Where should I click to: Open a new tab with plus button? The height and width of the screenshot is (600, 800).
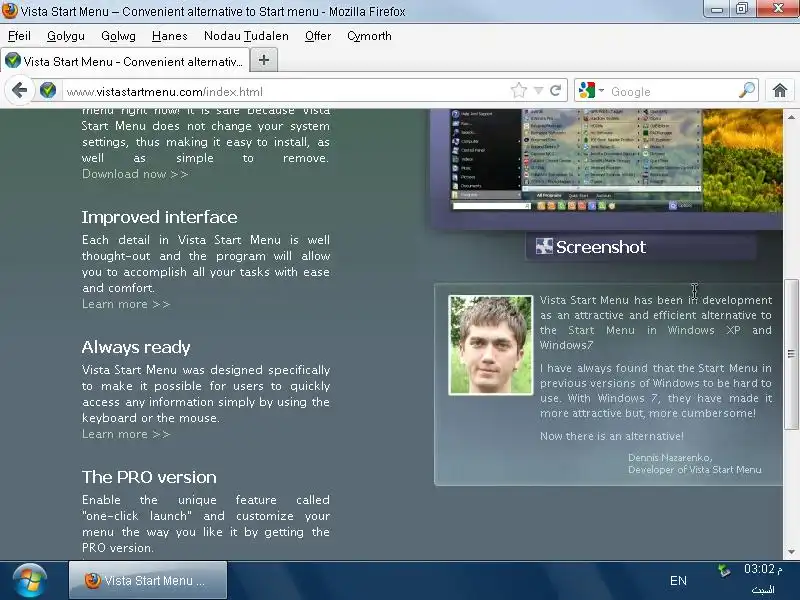click(x=263, y=60)
